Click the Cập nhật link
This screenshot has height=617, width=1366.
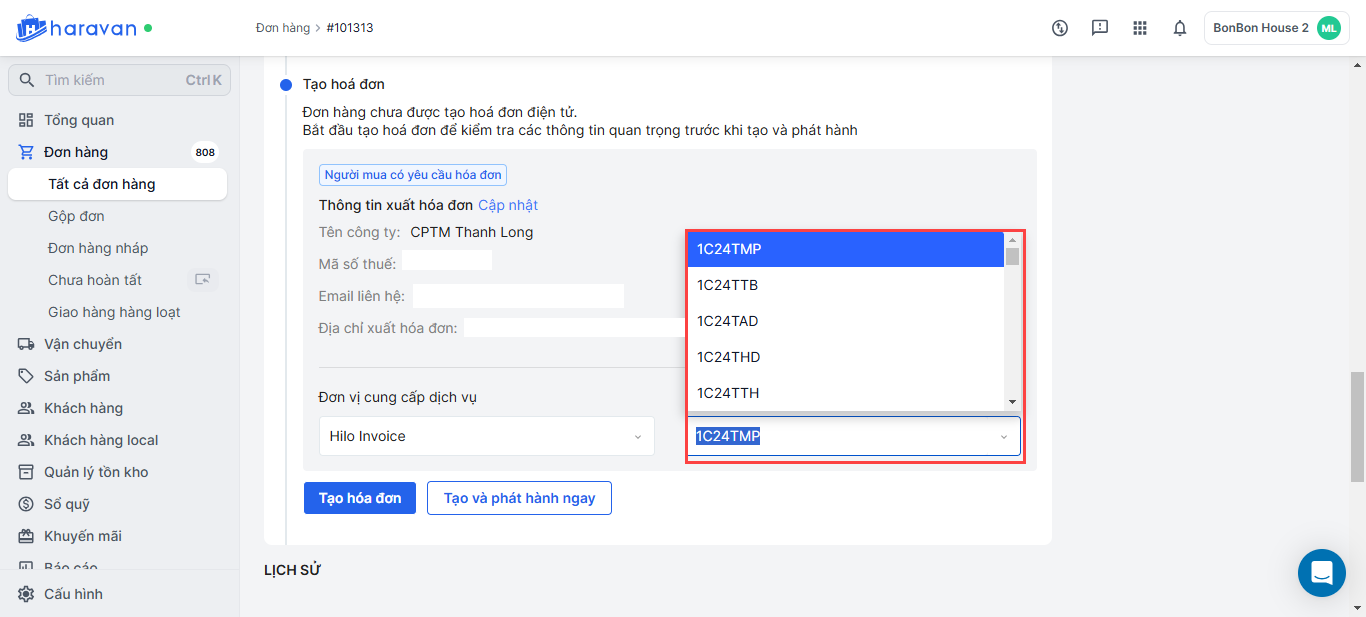(x=508, y=205)
